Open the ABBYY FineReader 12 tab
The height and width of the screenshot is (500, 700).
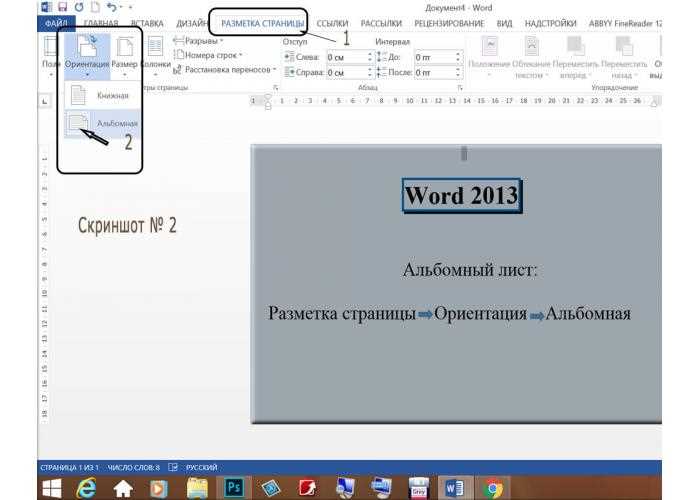(x=625, y=23)
